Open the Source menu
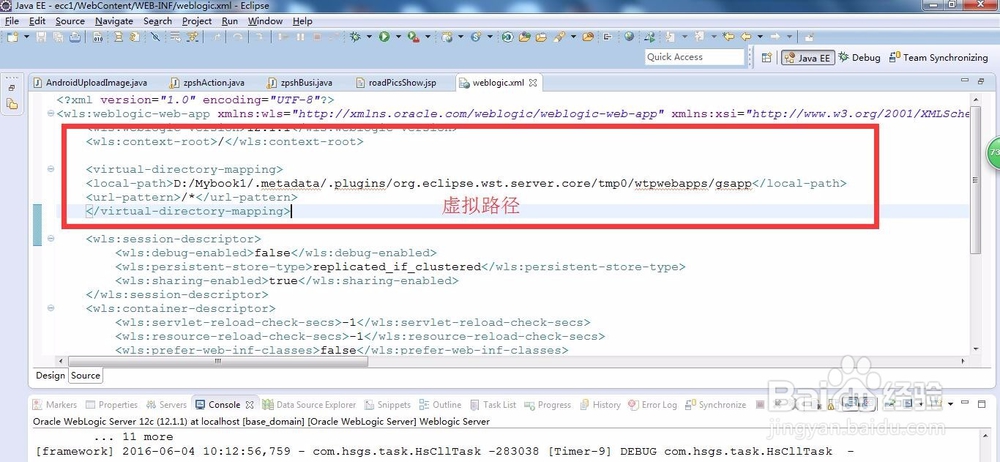 [70, 21]
